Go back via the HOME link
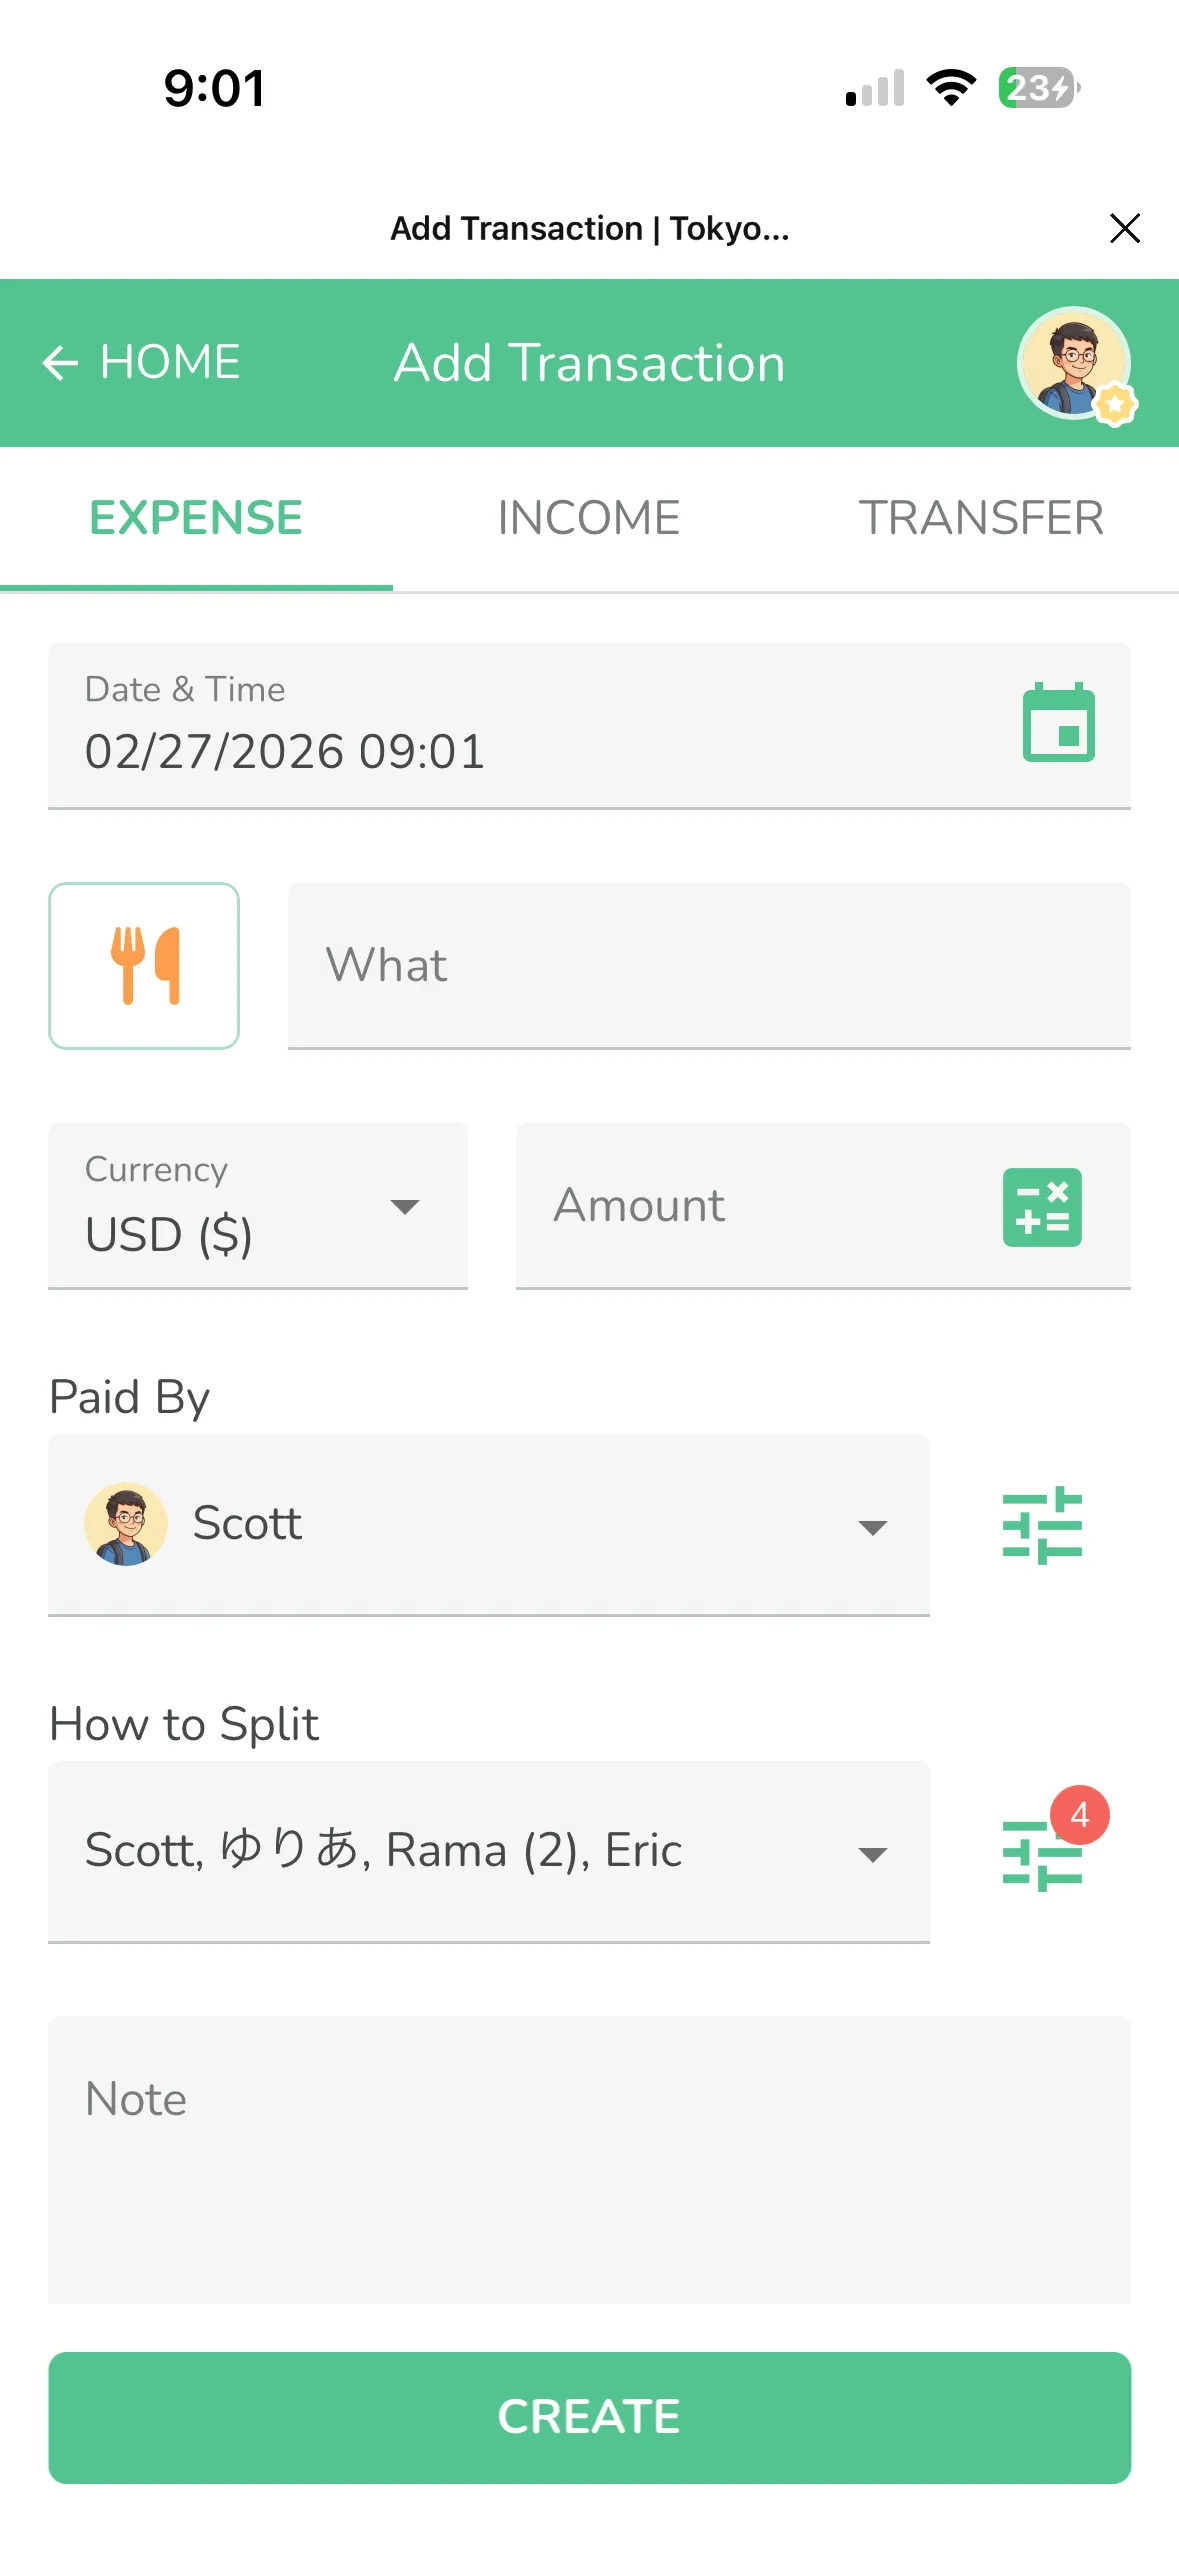 pos(170,362)
